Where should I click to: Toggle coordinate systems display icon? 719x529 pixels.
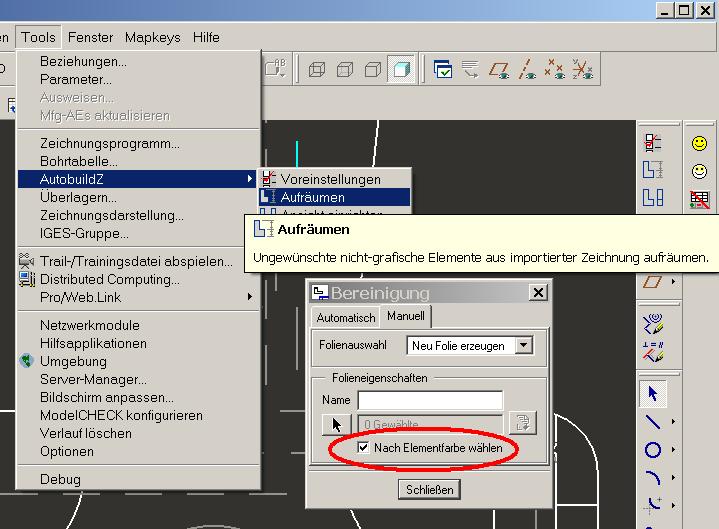tap(584, 70)
